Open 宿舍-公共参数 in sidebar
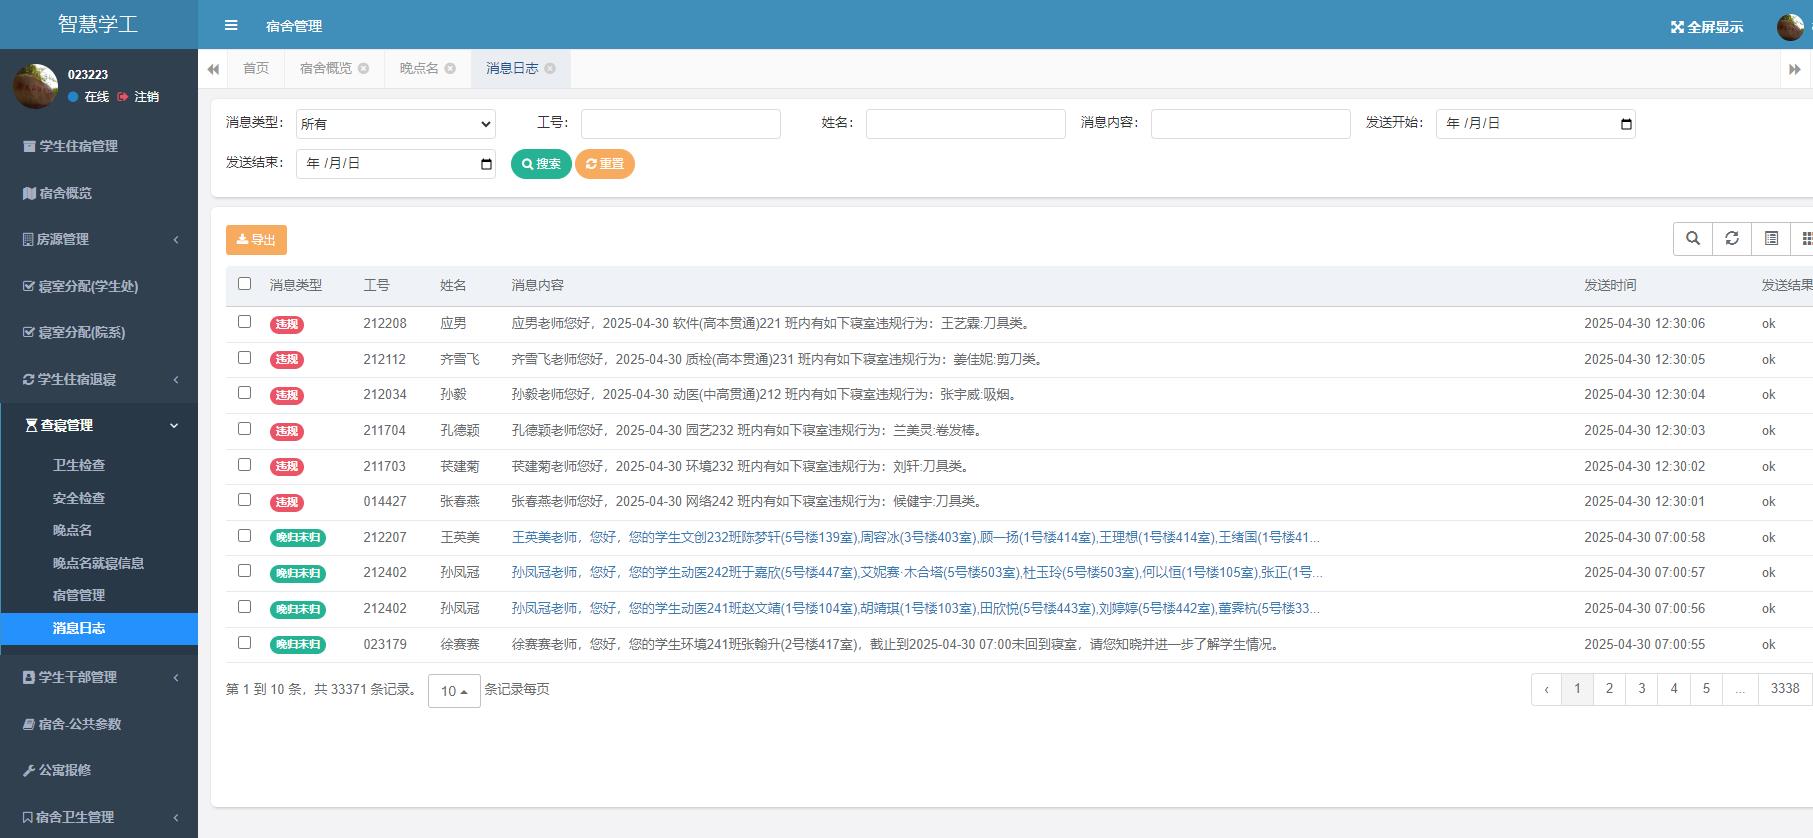The image size is (1813, 838). tap(99, 724)
